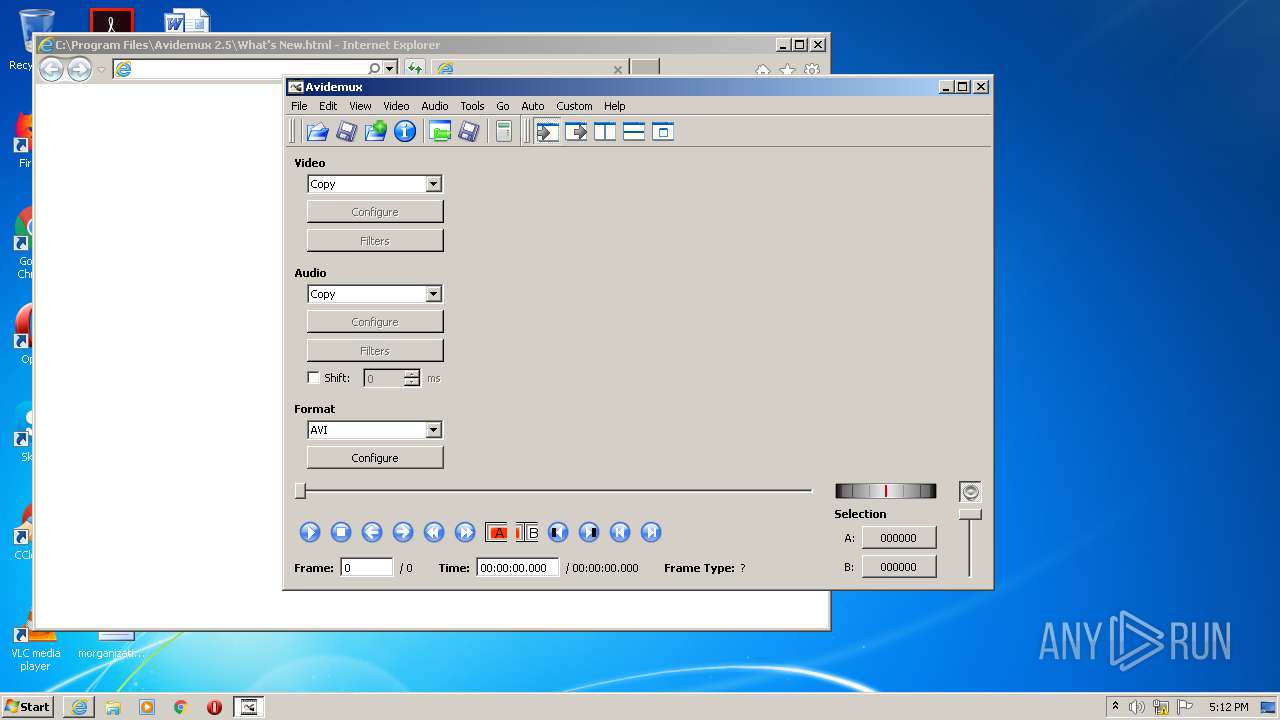The width and height of the screenshot is (1280, 720).
Task: Open the Video codec Copy dropdown
Action: click(433, 184)
